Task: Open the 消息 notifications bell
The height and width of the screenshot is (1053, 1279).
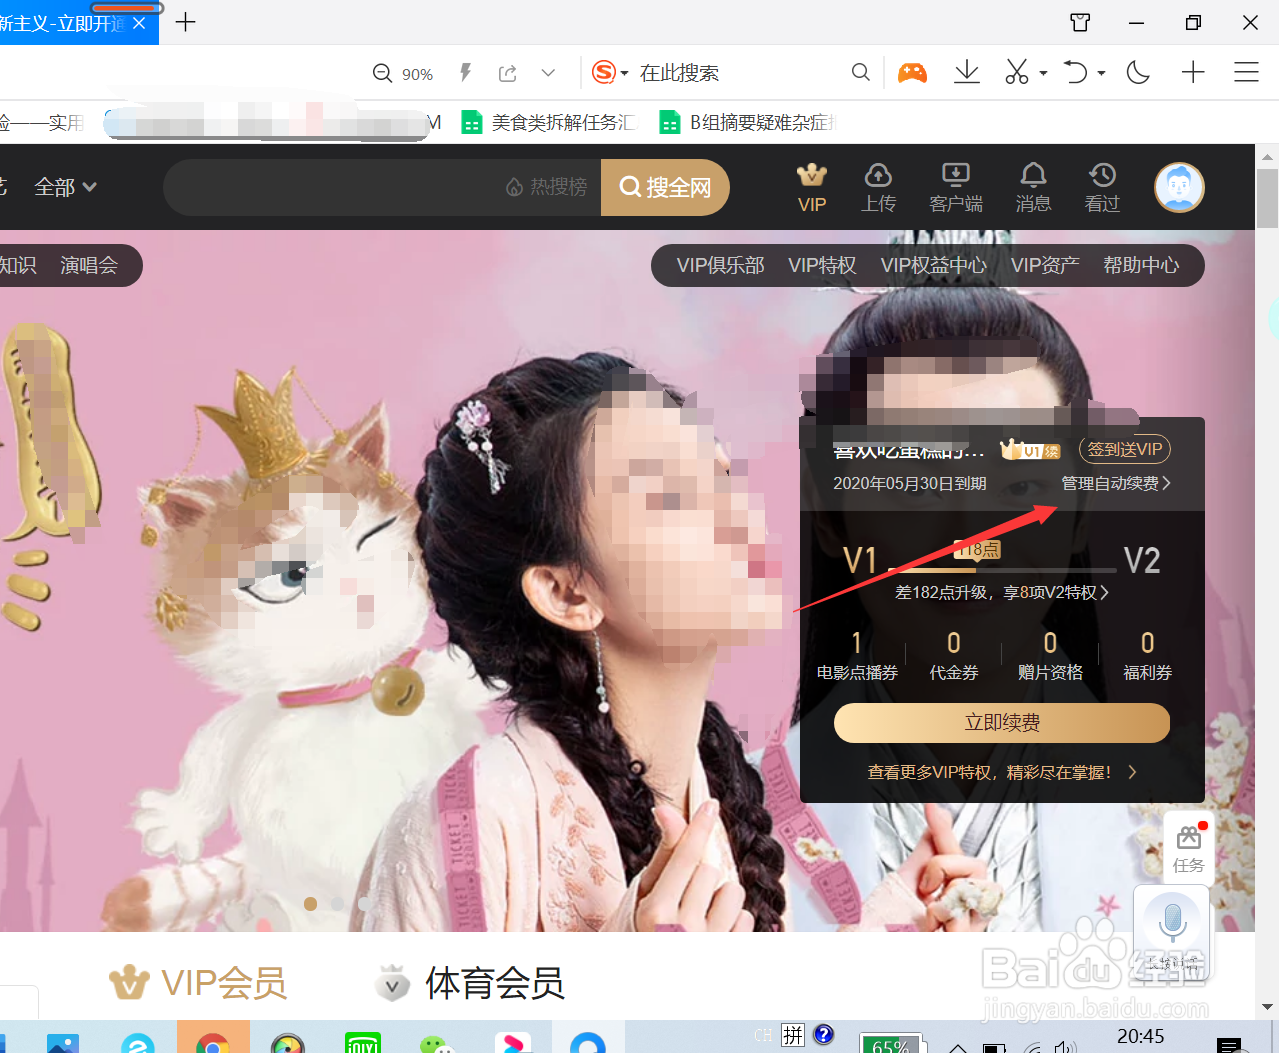Action: click(x=1033, y=188)
